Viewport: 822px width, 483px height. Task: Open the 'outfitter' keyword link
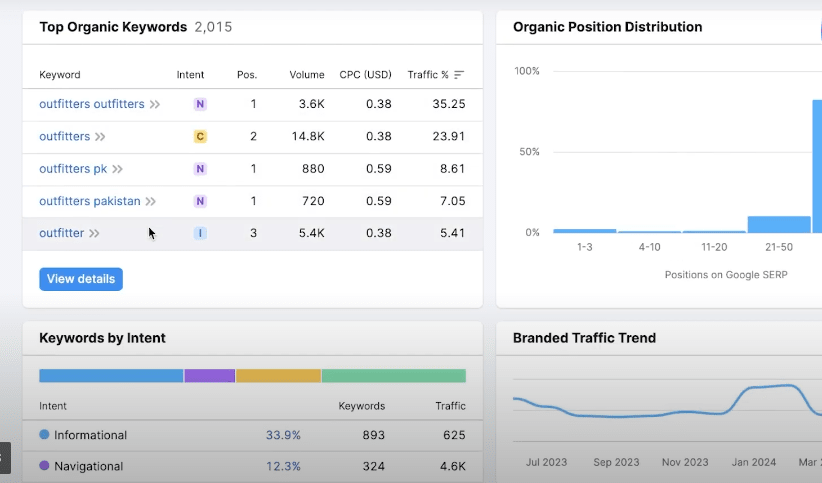coord(61,233)
